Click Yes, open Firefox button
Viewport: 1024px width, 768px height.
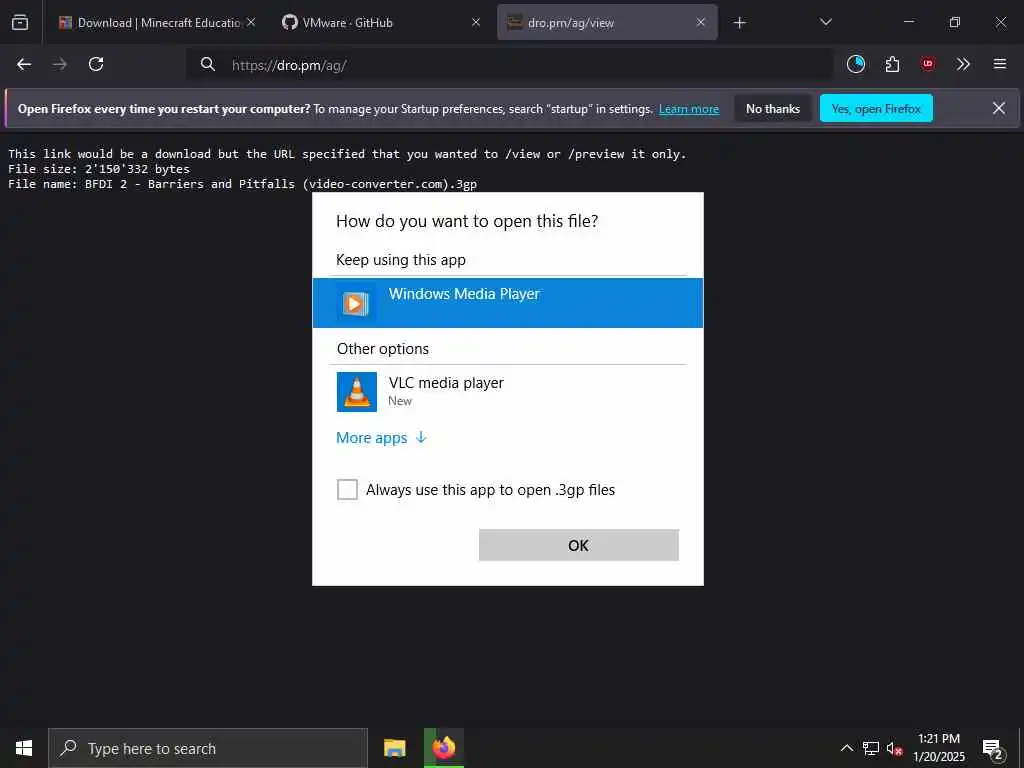pyautogui.click(x=876, y=108)
